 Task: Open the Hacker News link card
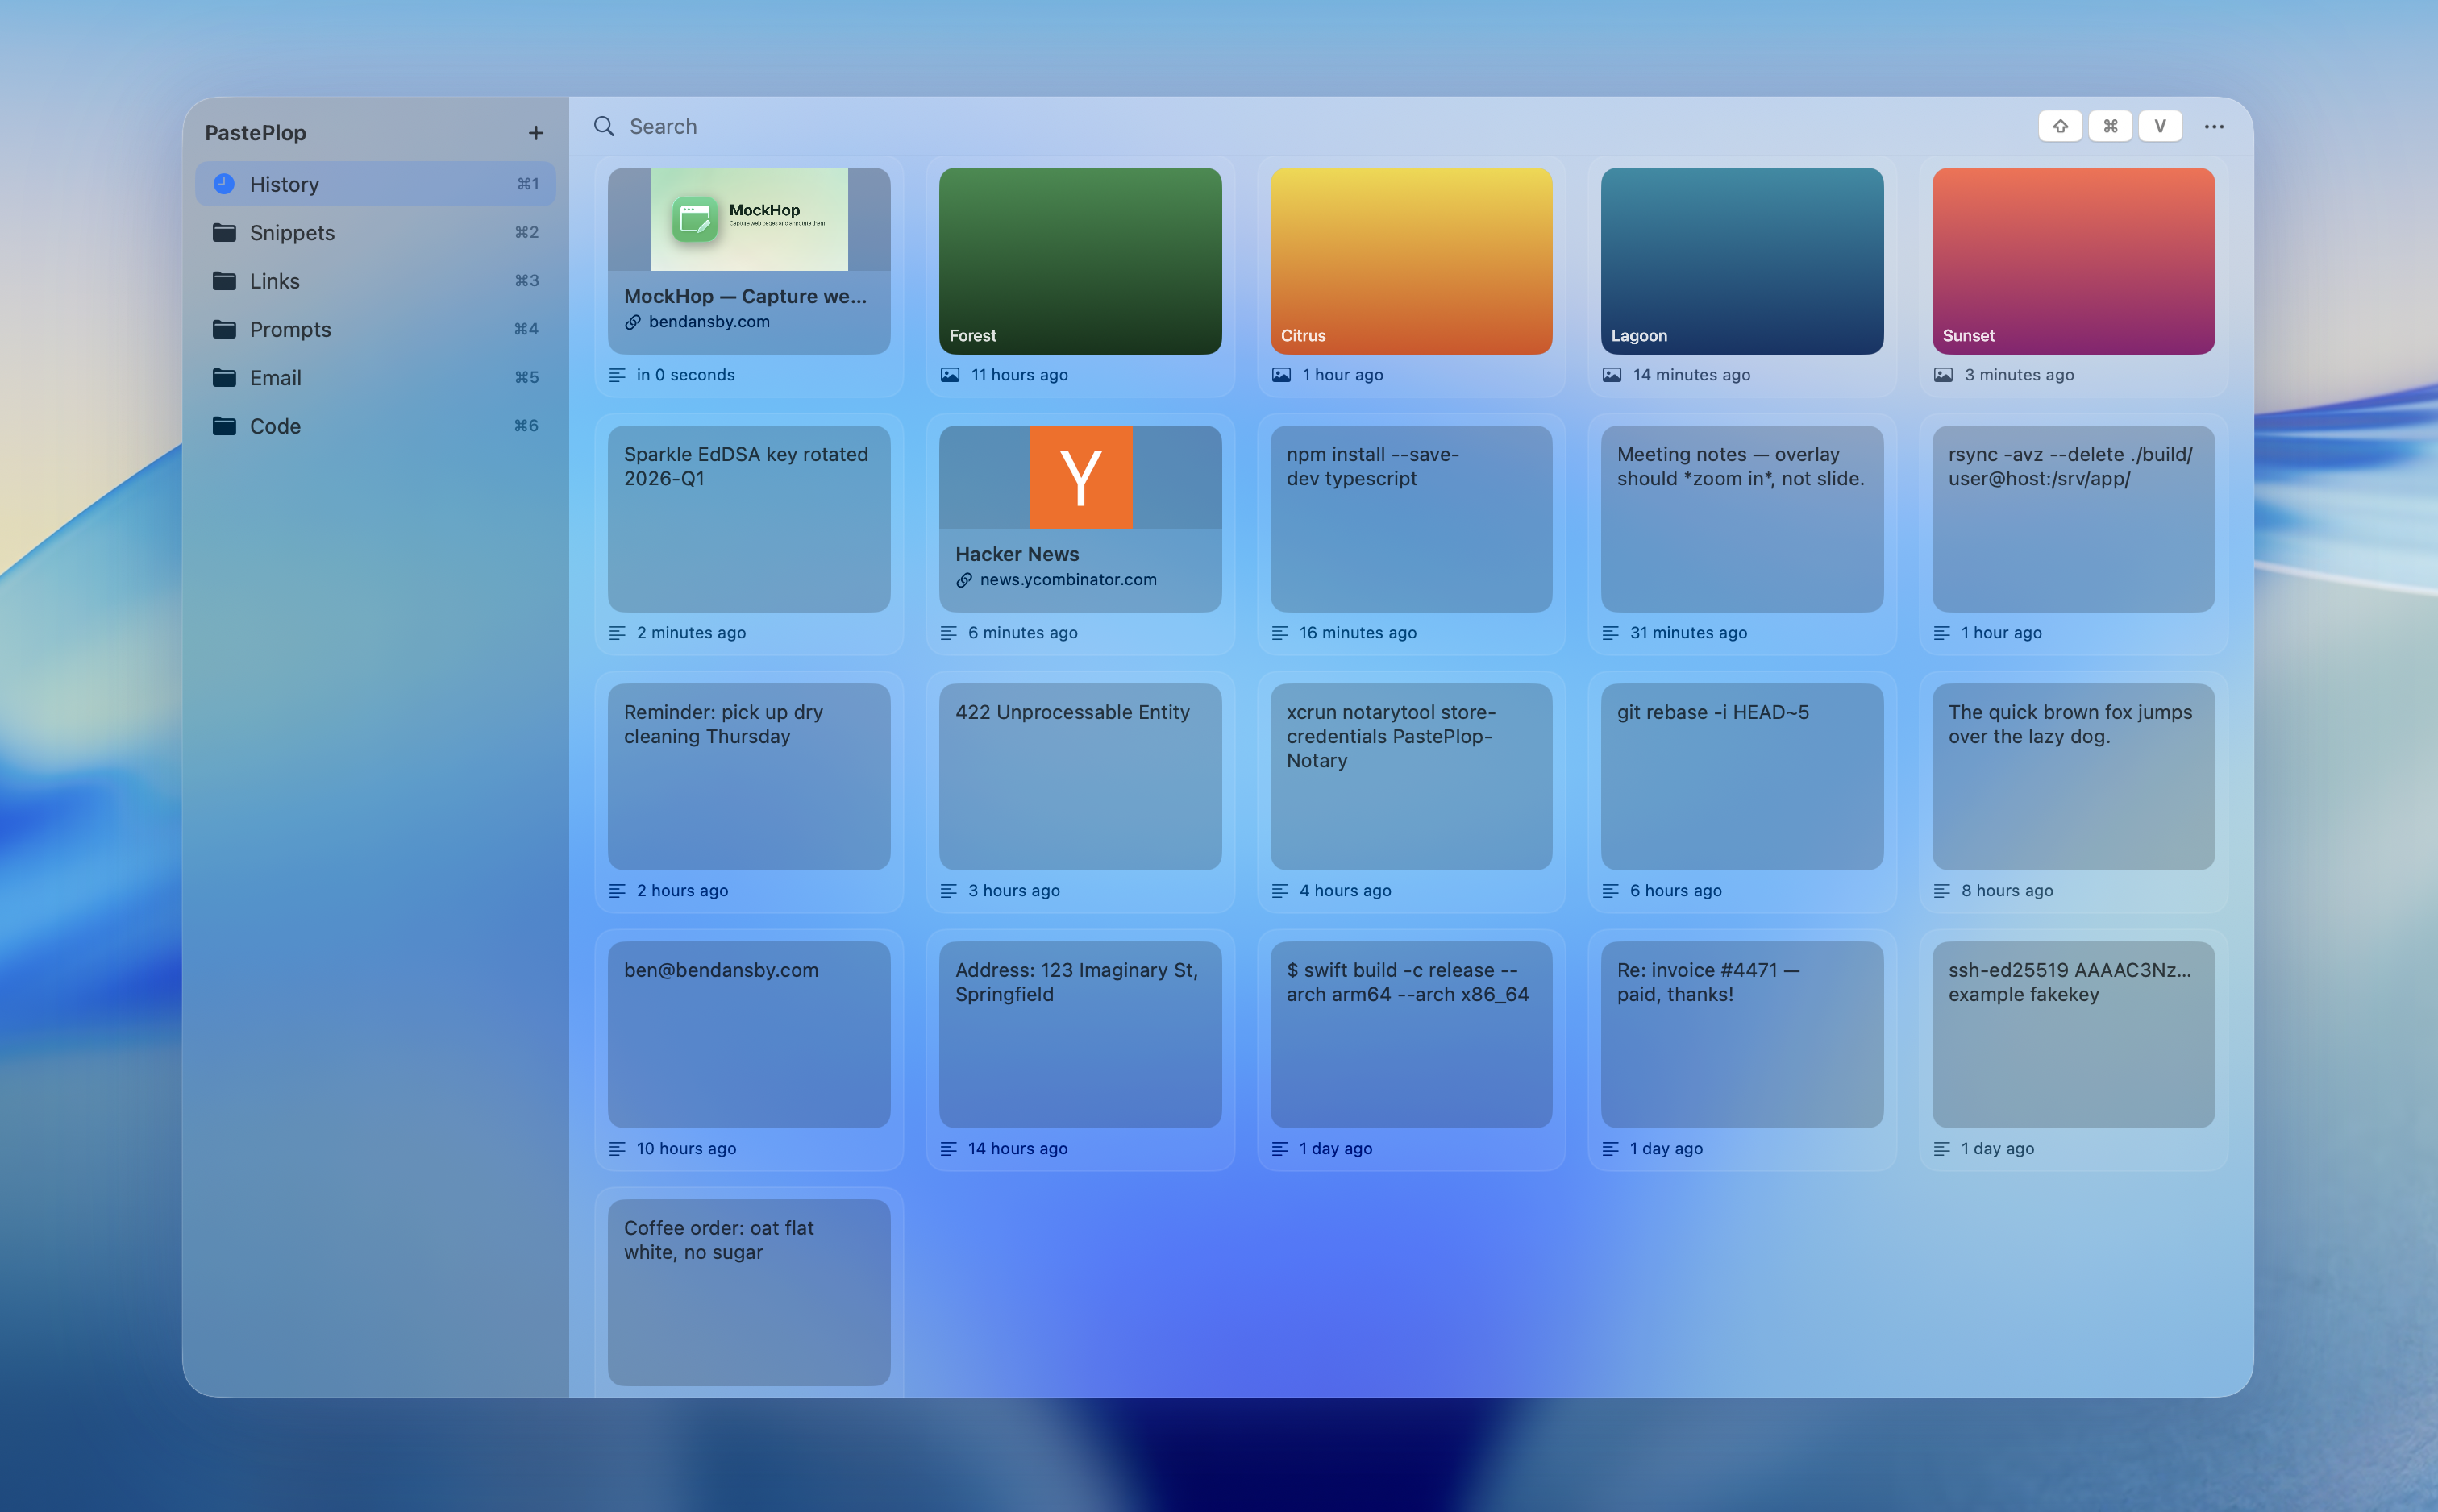pos(1079,518)
